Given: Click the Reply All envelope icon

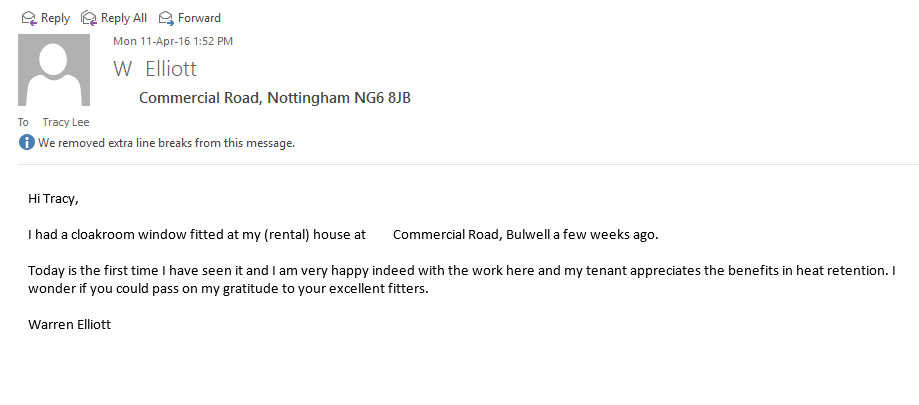Looking at the screenshot, I should 89,18.
